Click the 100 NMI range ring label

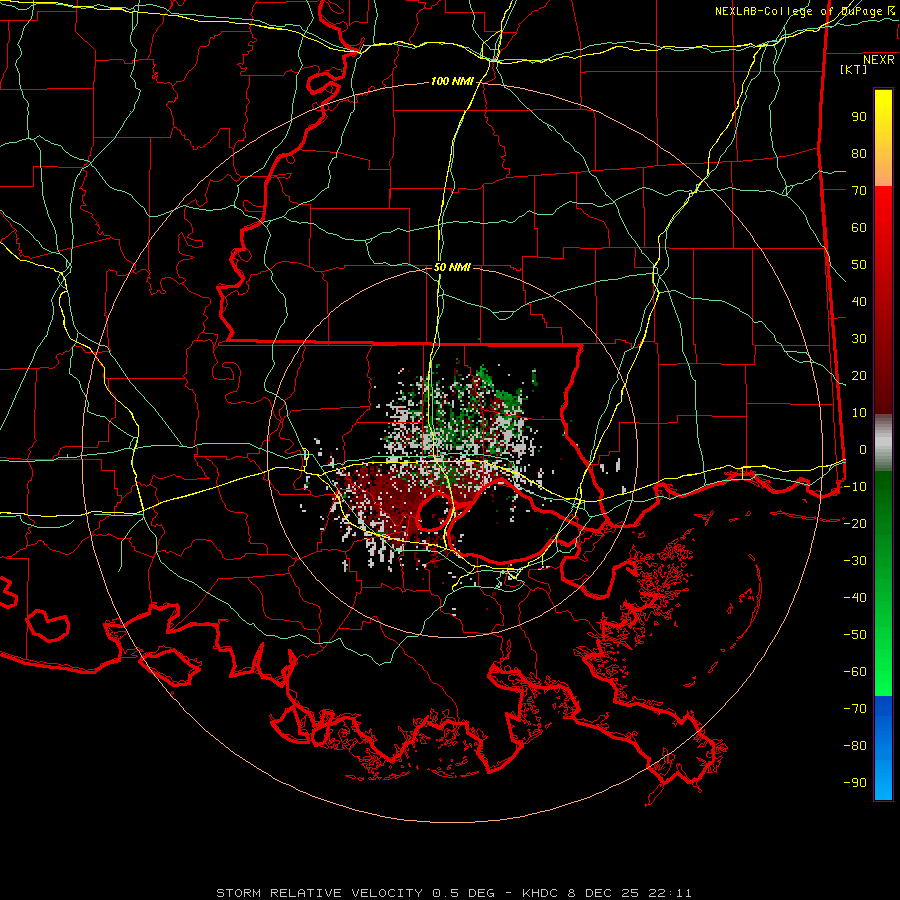coord(452,82)
